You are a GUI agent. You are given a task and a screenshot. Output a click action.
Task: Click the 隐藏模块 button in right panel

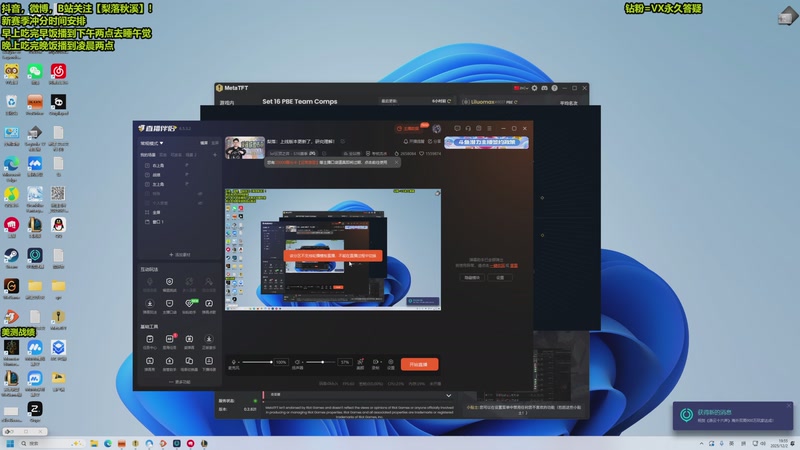(472, 278)
